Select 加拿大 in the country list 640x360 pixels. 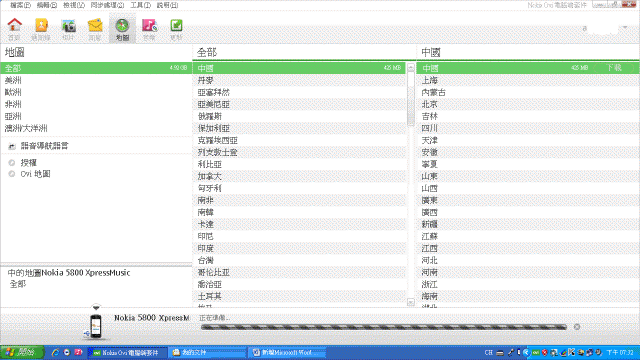coord(300,176)
